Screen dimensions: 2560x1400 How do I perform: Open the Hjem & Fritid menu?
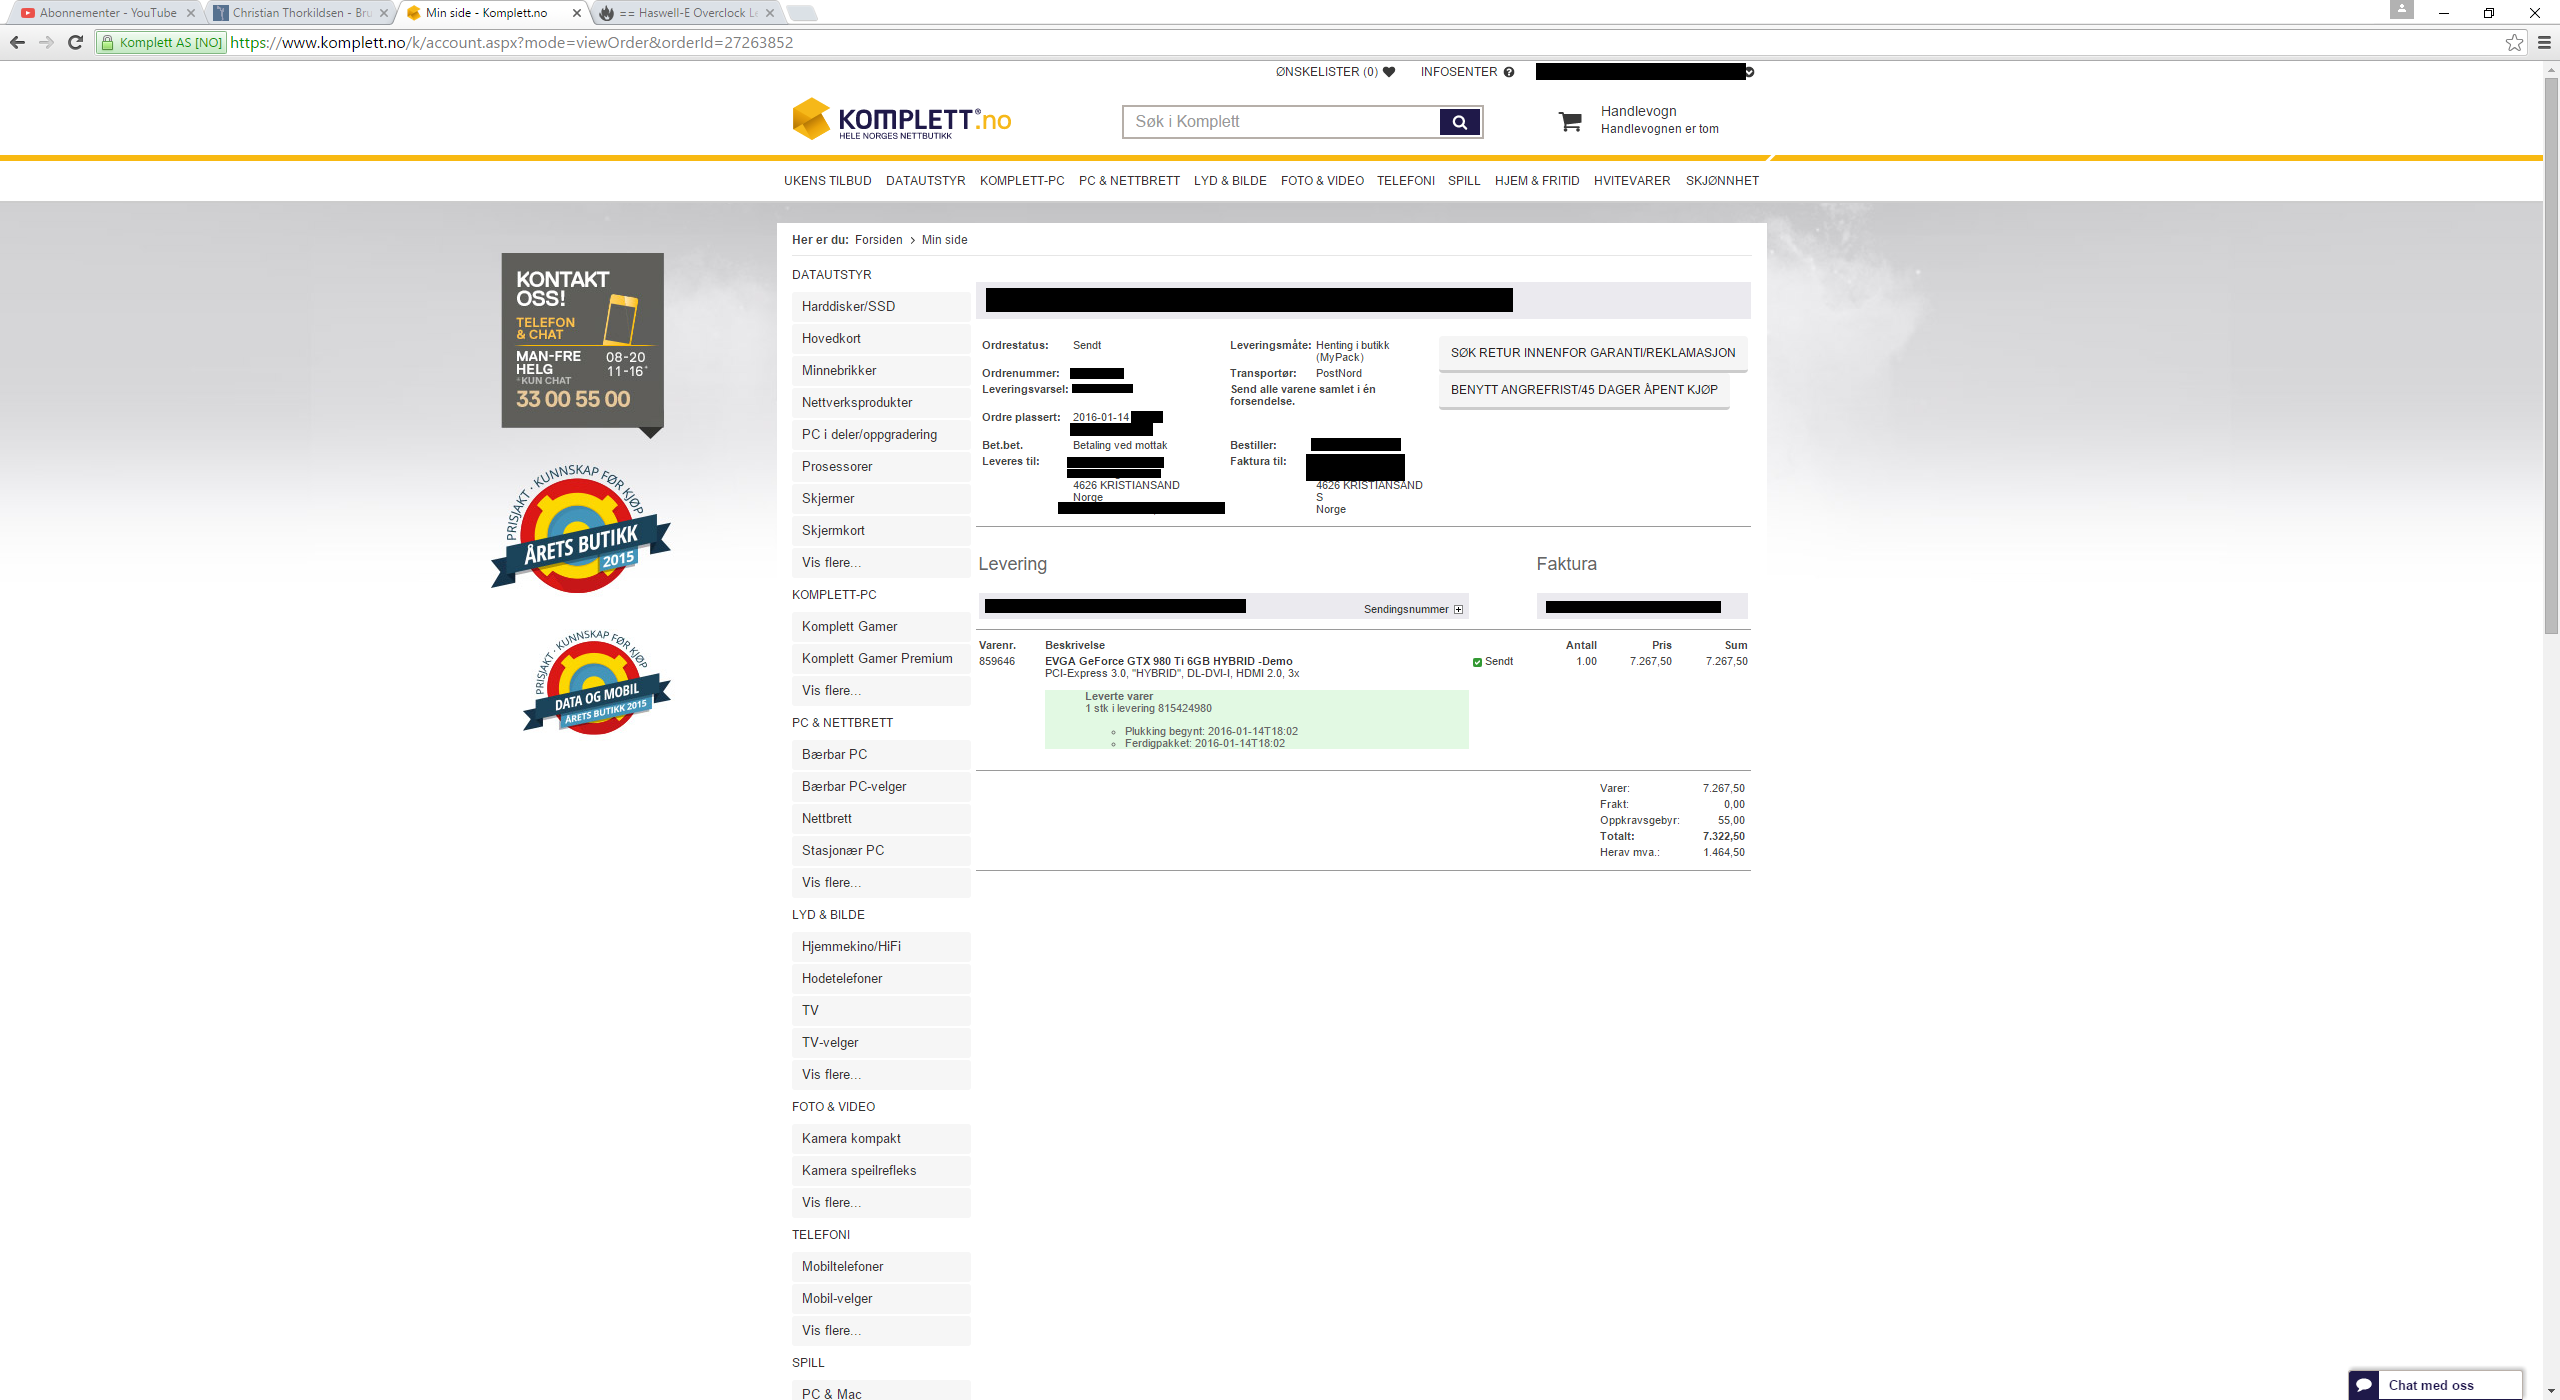[1537, 181]
